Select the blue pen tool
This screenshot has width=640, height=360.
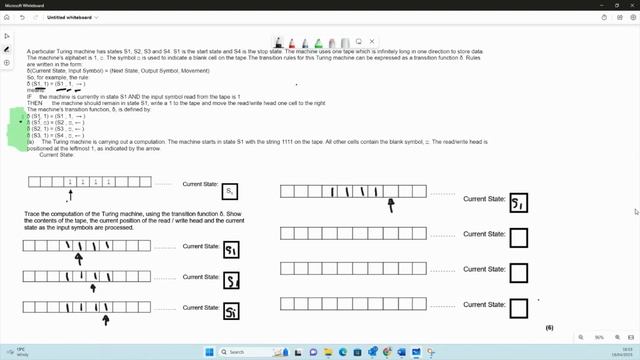point(305,42)
